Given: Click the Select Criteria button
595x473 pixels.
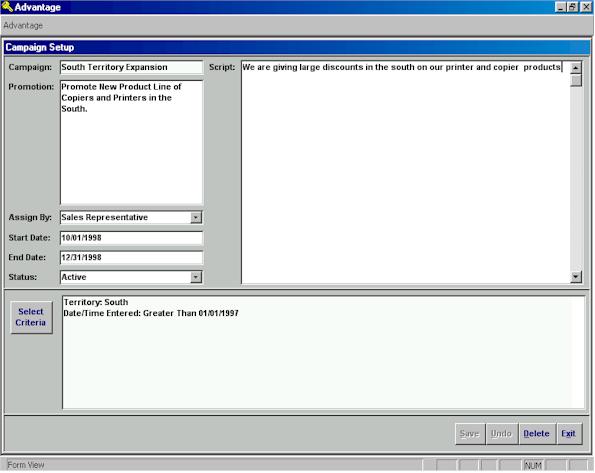Looking at the screenshot, I should point(31,317).
